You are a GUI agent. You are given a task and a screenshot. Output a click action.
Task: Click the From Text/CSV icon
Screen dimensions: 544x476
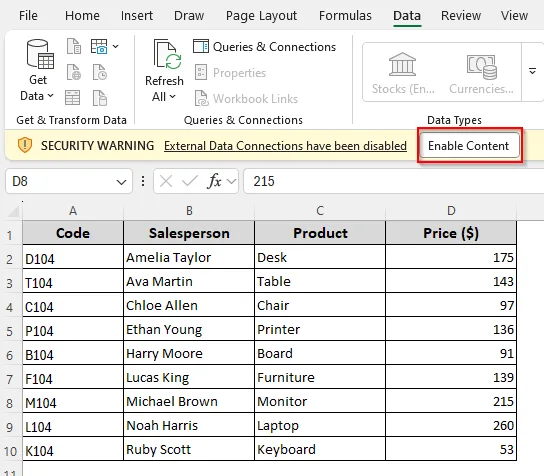tap(74, 46)
